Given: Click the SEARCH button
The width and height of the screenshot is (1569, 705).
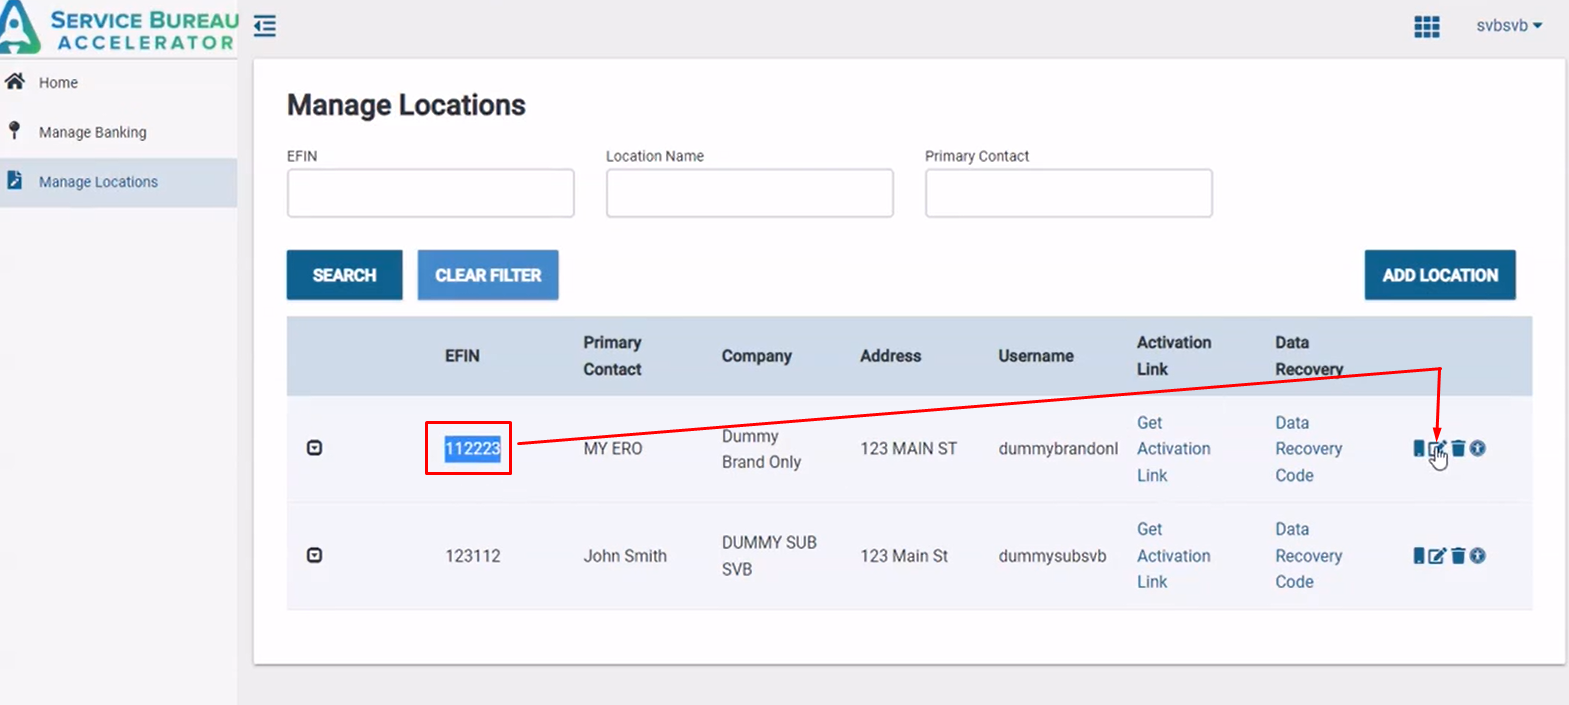Looking at the screenshot, I should point(344,275).
